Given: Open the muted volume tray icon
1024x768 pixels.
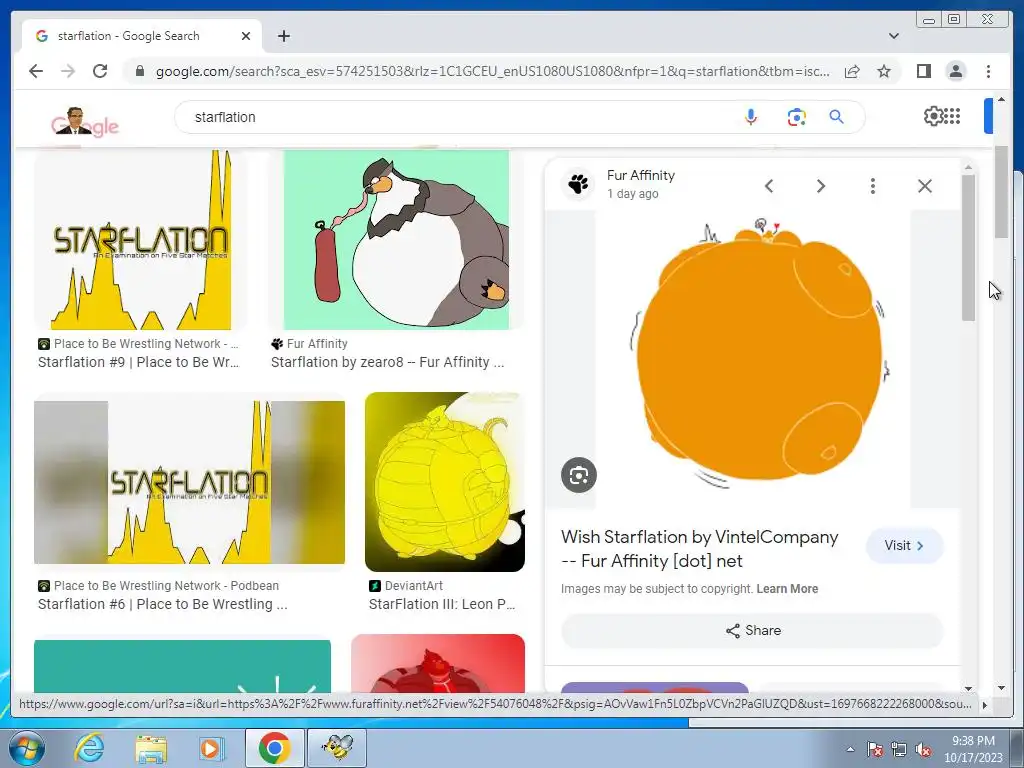Looking at the screenshot, I should tap(923, 750).
